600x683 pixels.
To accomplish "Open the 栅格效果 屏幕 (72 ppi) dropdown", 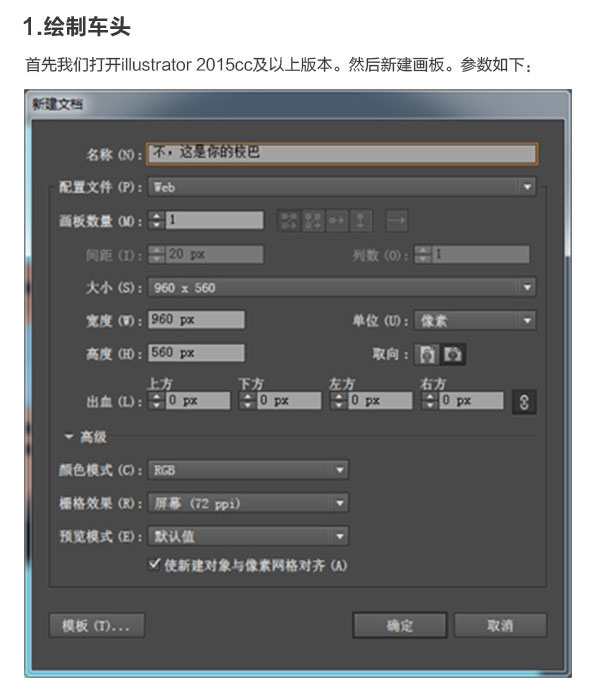I will click(x=248, y=503).
